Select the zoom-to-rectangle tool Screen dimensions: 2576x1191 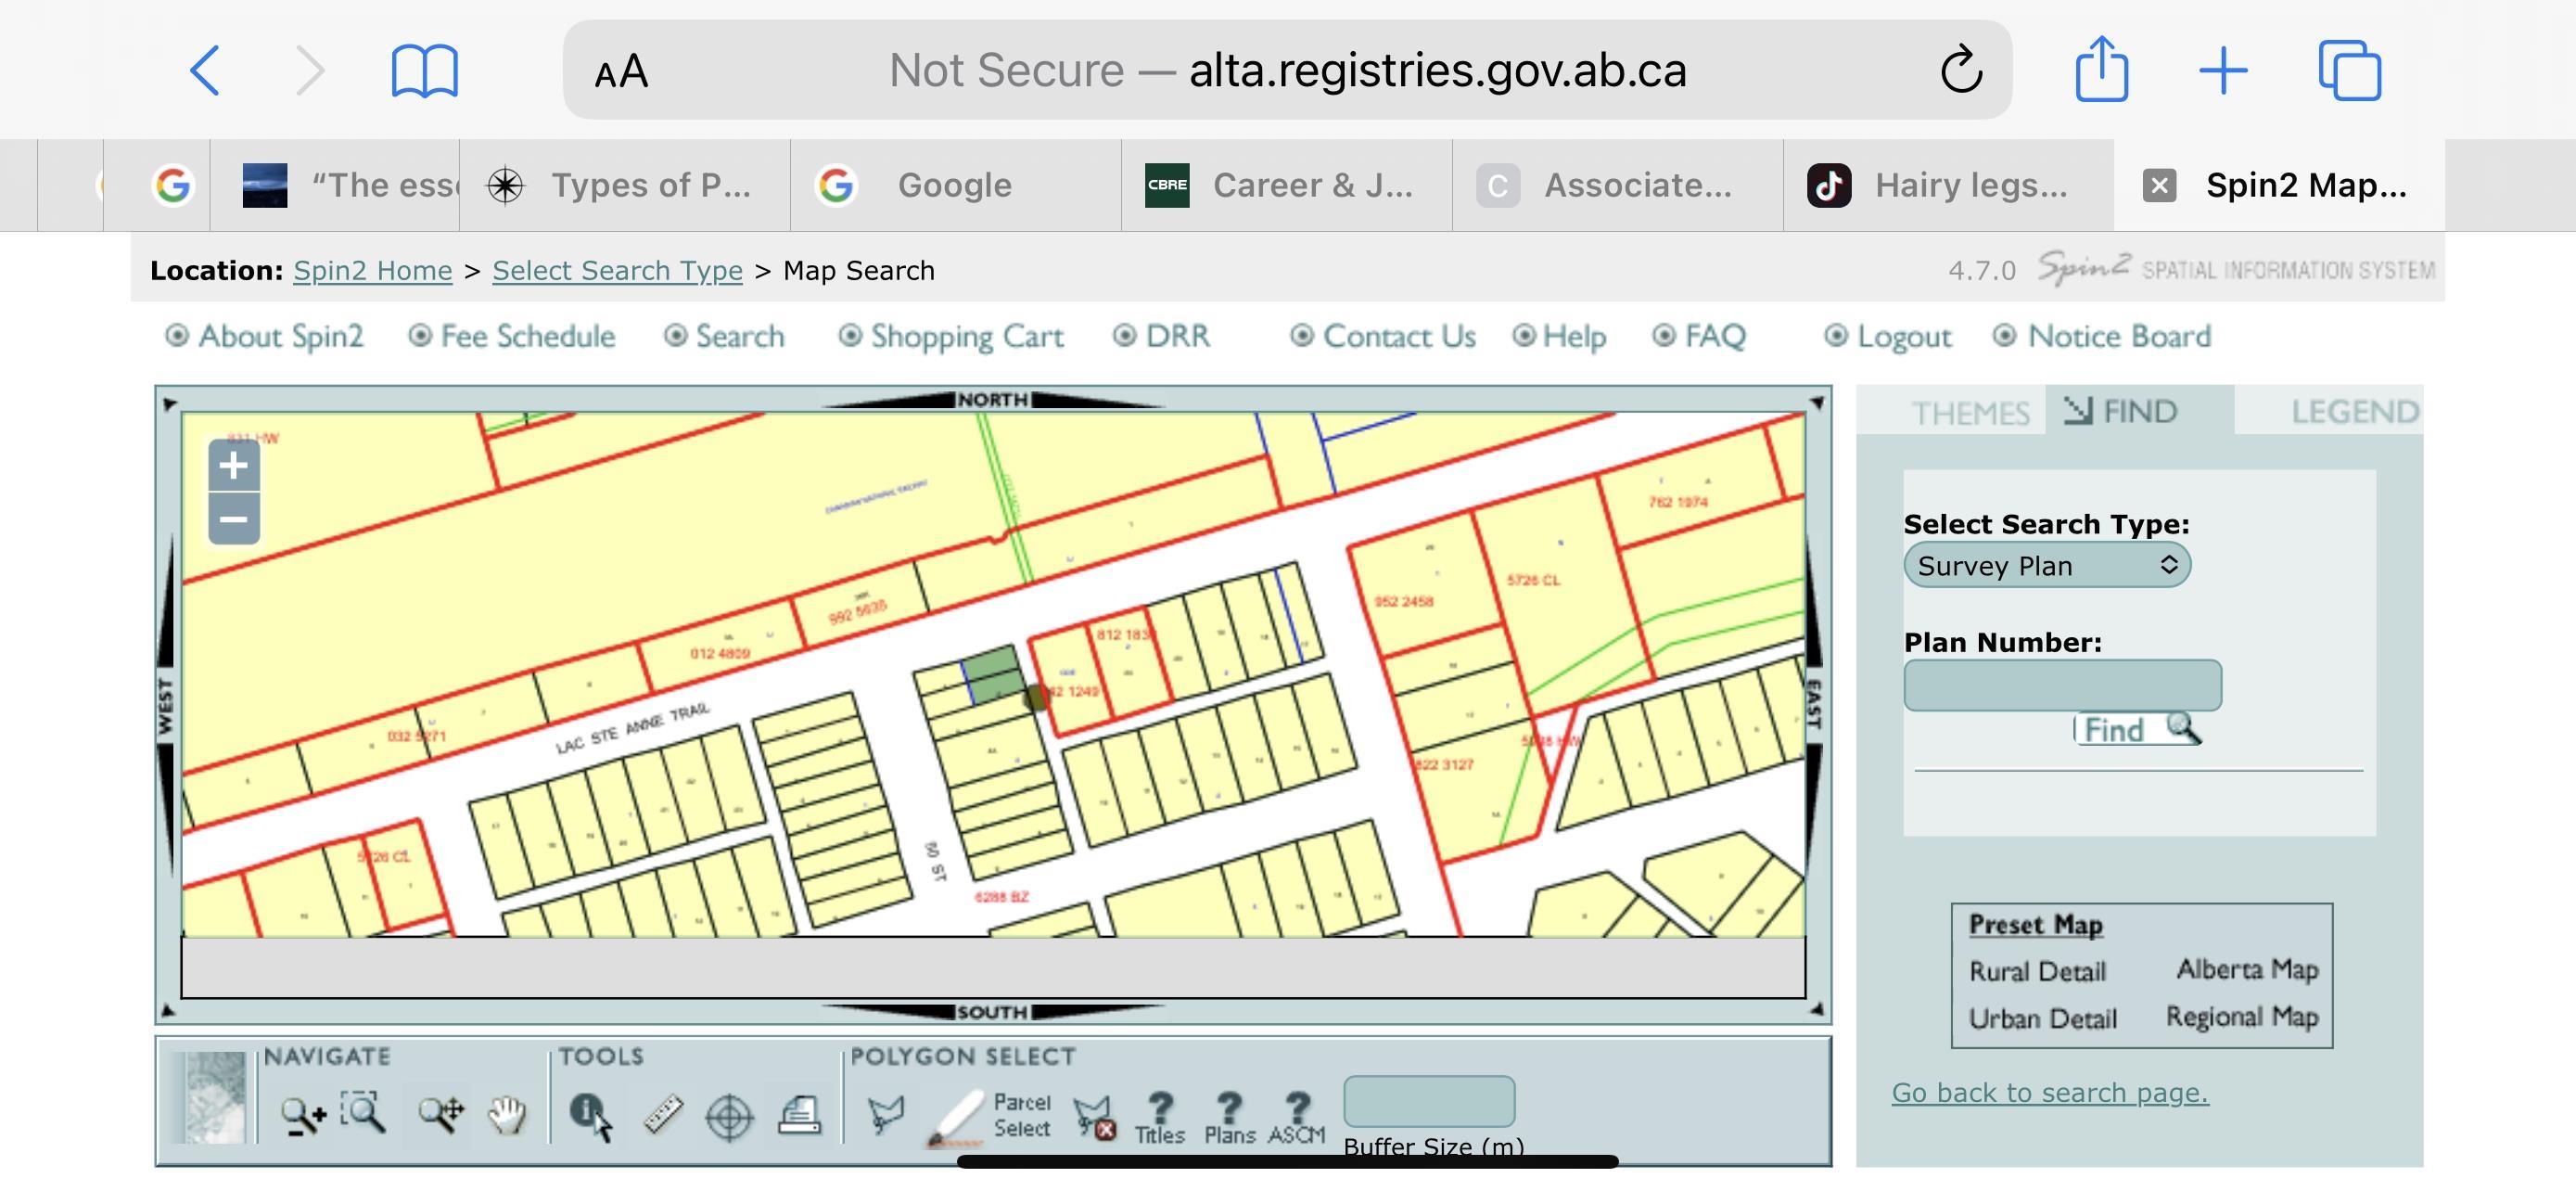coord(363,1112)
